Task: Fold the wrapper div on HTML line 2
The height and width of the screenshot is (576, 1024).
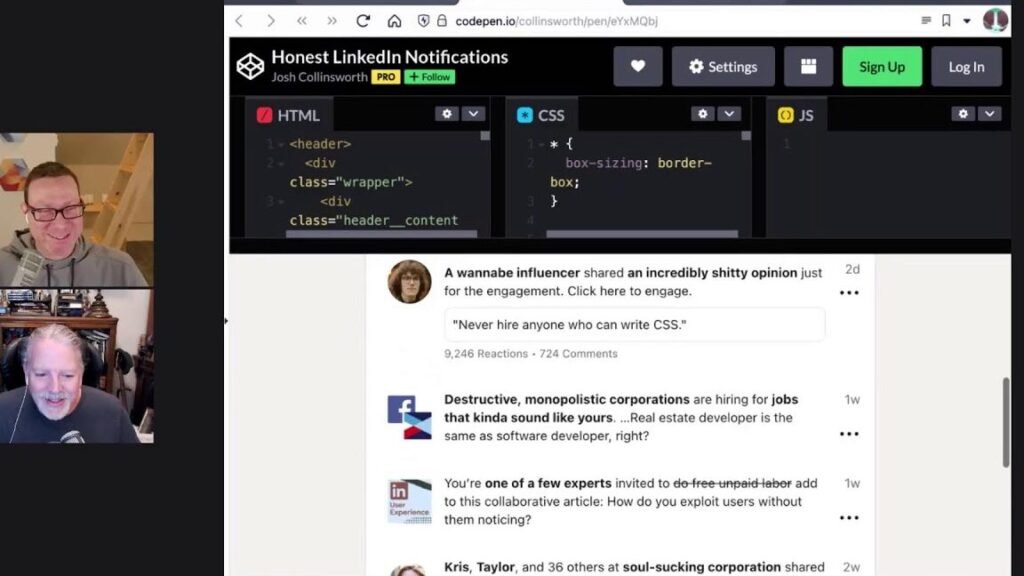Action: 281,163
